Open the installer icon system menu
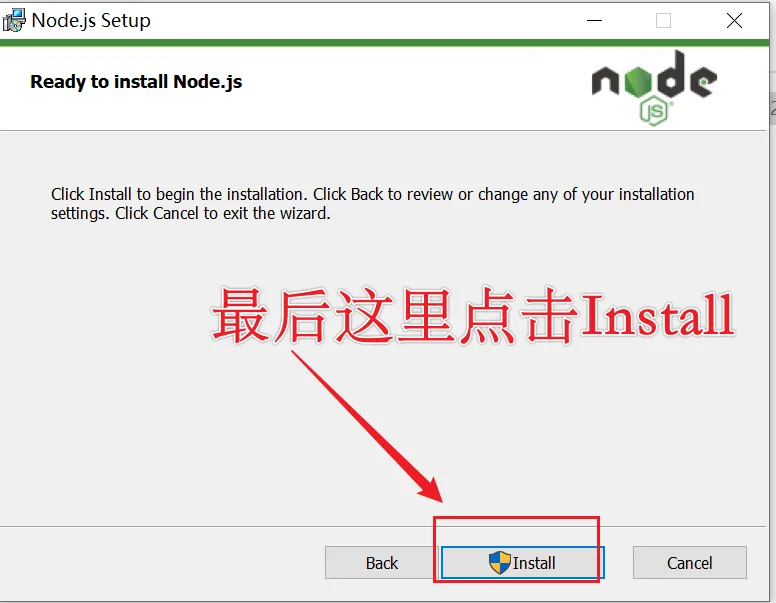 tap(13, 21)
